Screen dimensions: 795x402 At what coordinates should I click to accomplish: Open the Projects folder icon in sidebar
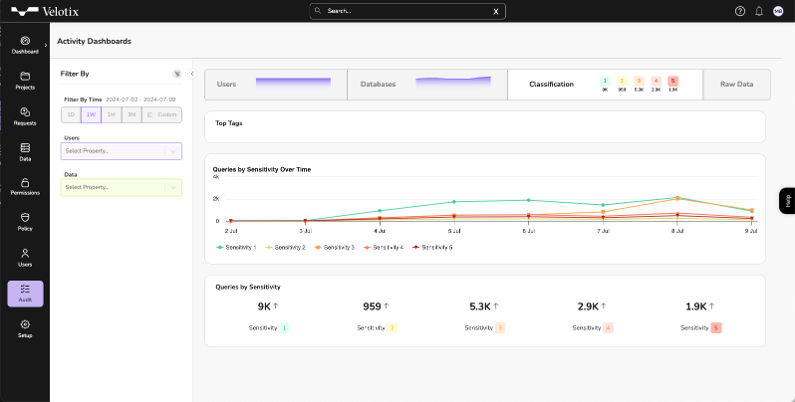click(x=25, y=77)
